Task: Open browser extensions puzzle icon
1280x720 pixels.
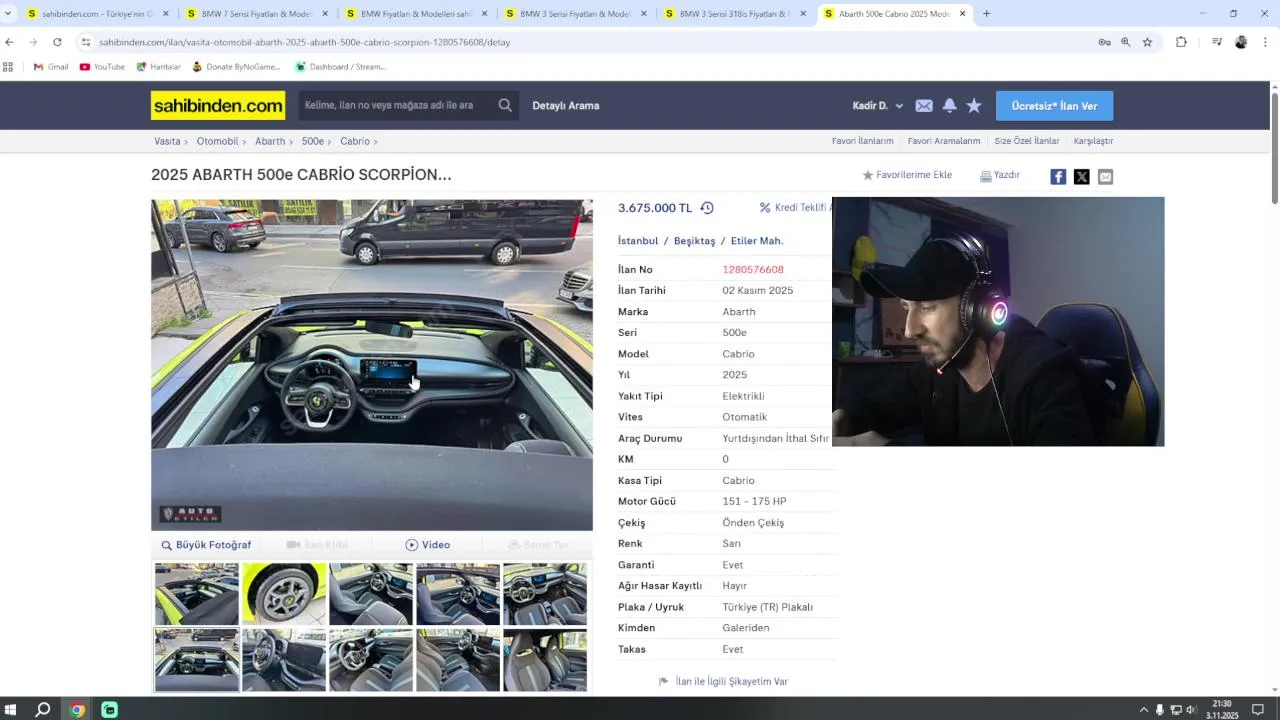Action: pos(1181,42)
